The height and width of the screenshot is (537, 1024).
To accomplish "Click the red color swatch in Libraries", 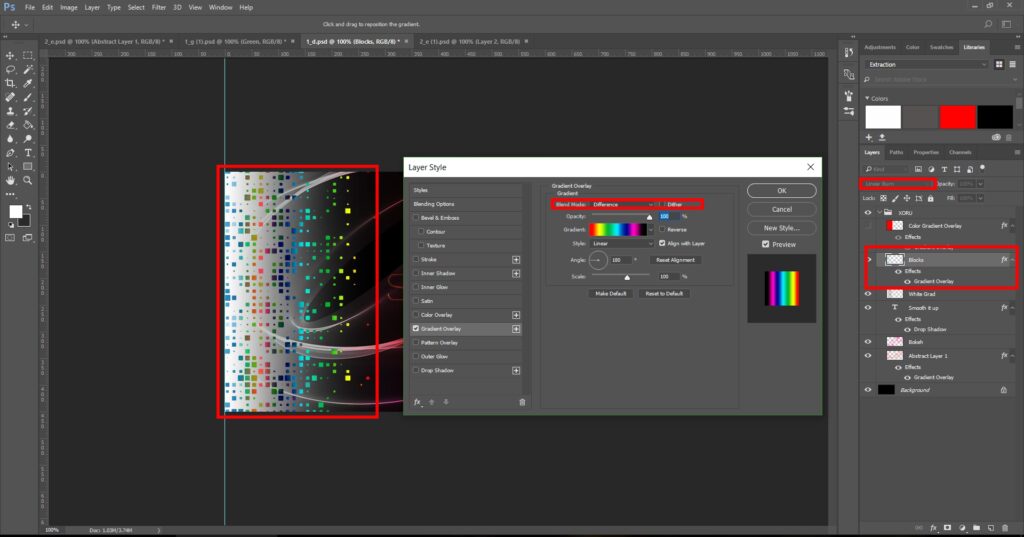I will (957, 117).
